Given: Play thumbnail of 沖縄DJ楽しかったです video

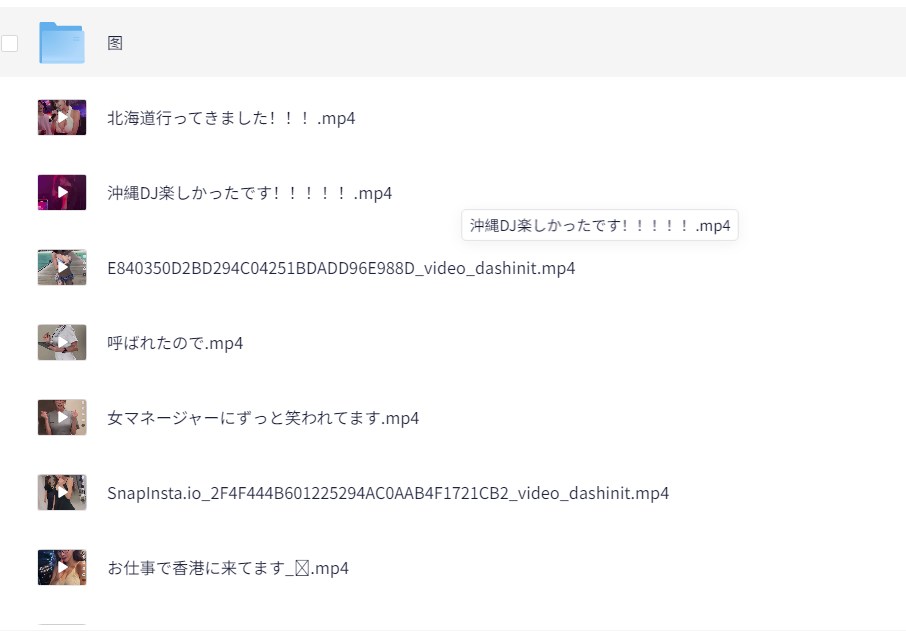Looking at the screenshot, I should [62, 192].
